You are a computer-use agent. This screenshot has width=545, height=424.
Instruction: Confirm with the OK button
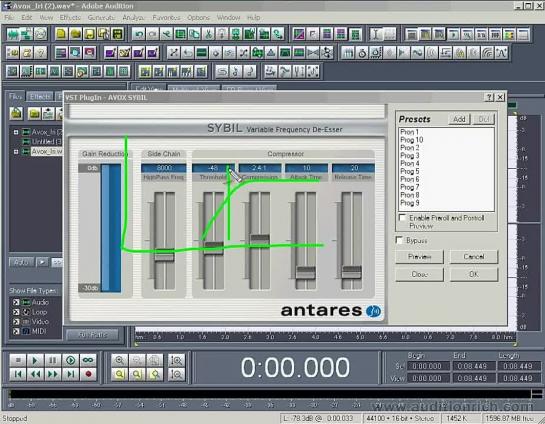pyautogui.click(x=474, y=275)
